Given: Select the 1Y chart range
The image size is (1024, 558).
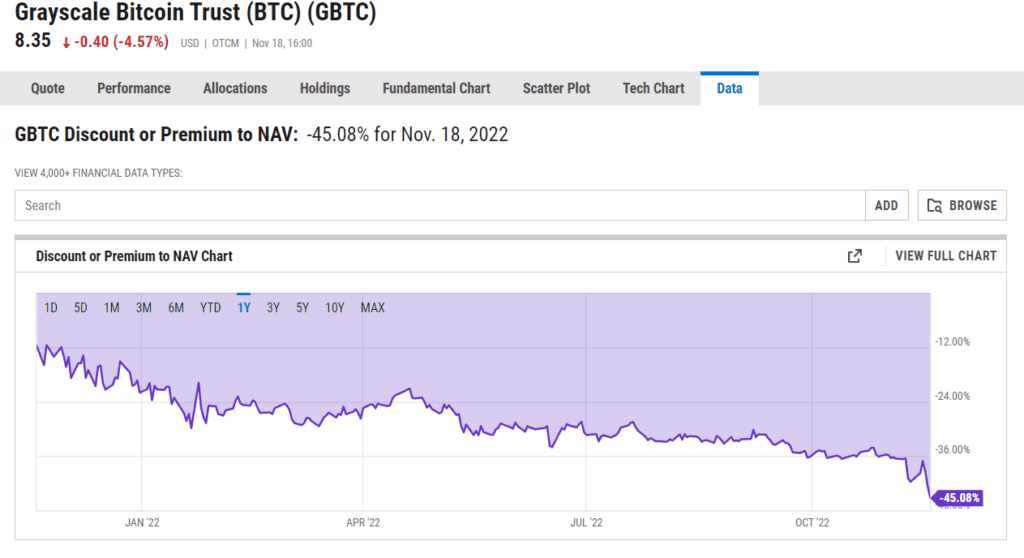Looking at the screenshot, I should point(244,308).
